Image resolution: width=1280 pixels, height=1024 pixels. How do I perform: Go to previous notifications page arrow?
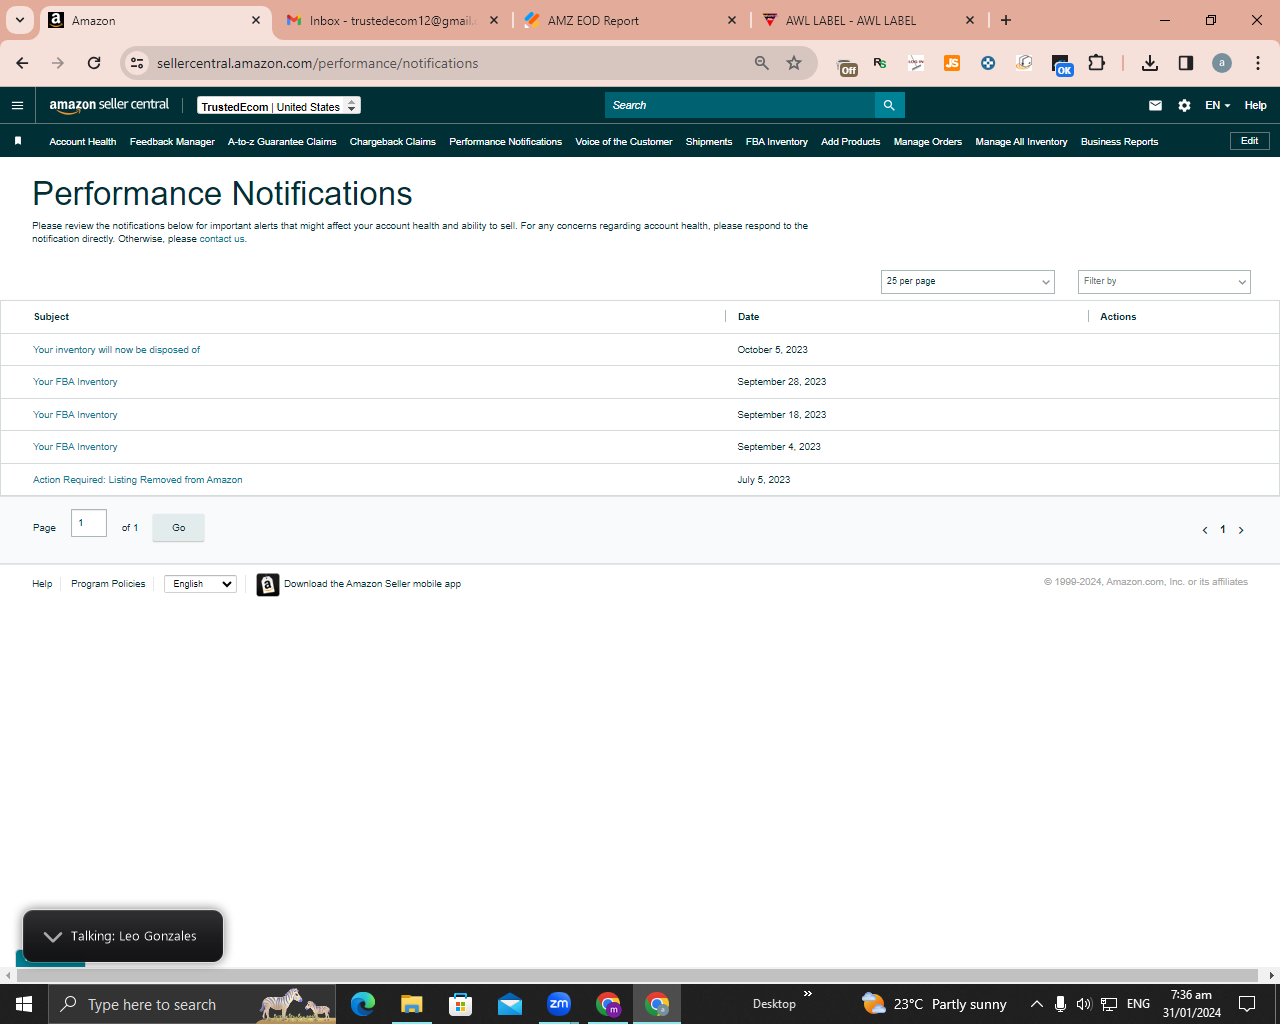[1204, 530]
